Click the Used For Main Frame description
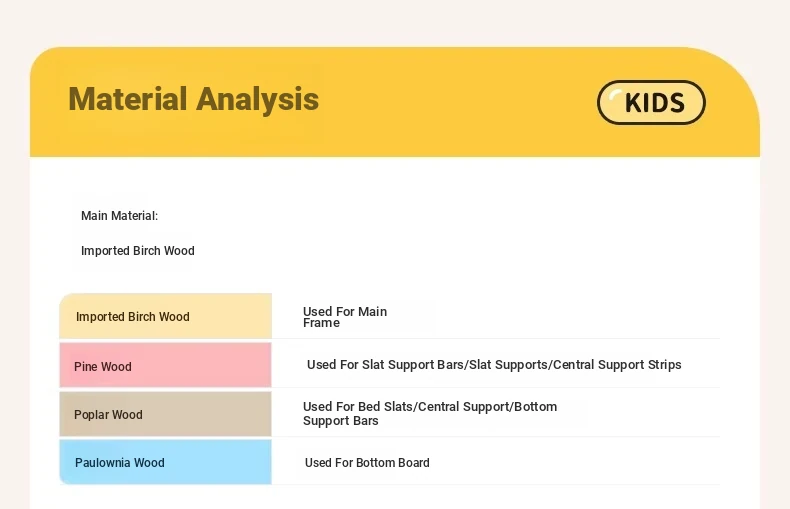This screenshot has height=509, width=790. [345, 317]
